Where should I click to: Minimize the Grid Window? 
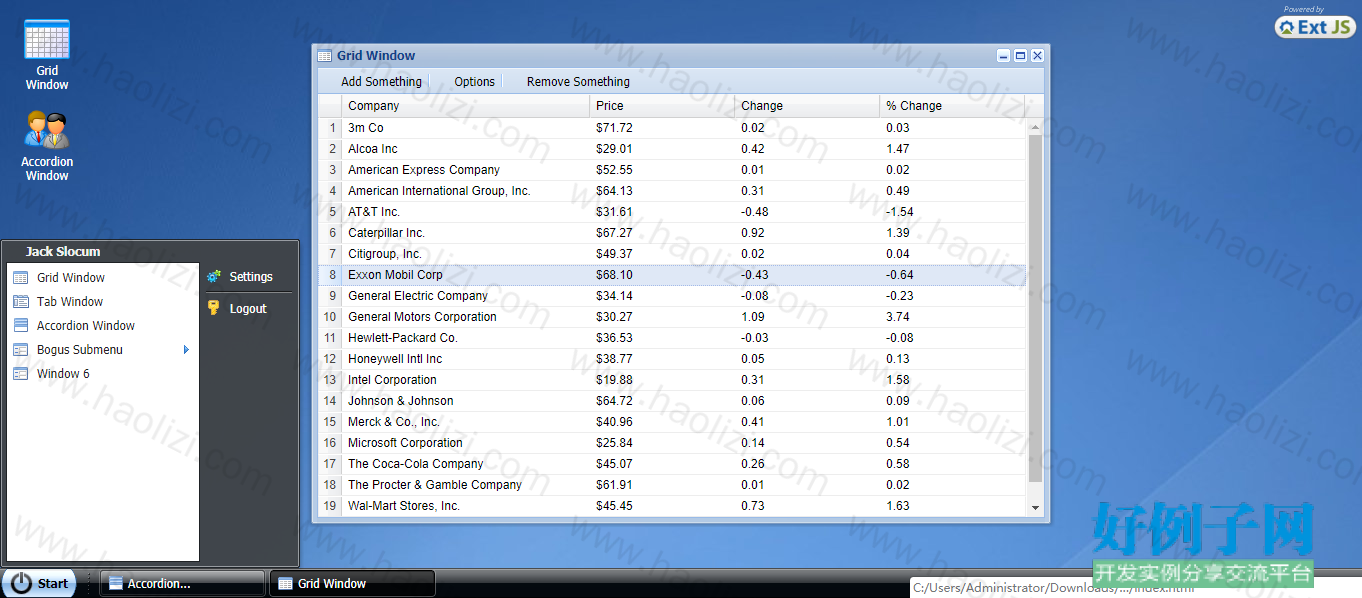pyautogui.click(x=1003, y=56)
